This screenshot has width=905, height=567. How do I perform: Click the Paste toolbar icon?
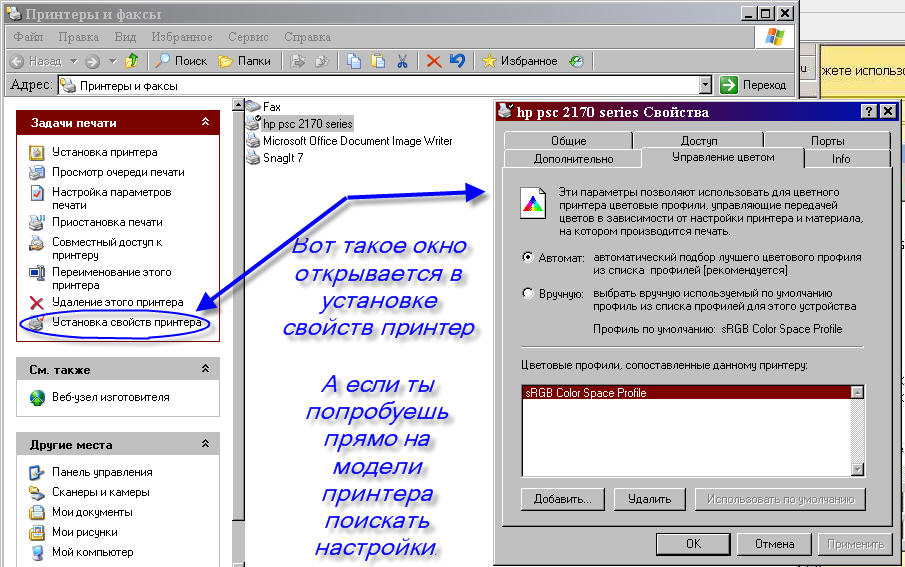click(378, 61)
